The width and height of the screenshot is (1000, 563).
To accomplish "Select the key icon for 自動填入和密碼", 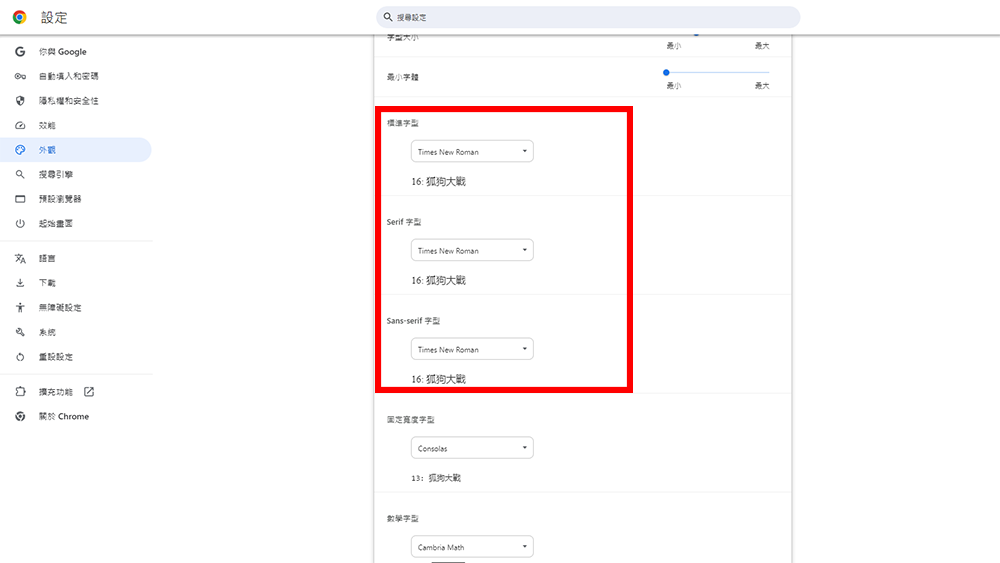I will pos(20,76).
